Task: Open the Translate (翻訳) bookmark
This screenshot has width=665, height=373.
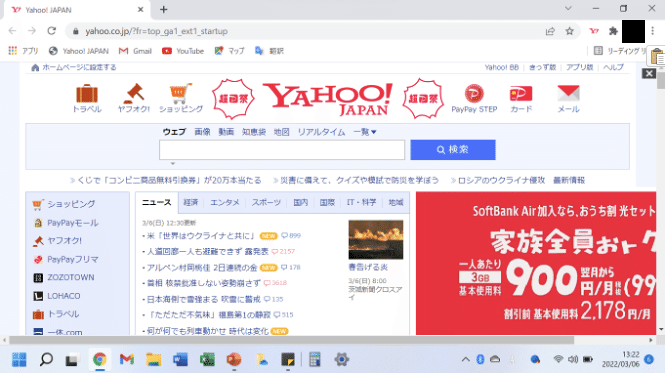Action: coord(269,51)
